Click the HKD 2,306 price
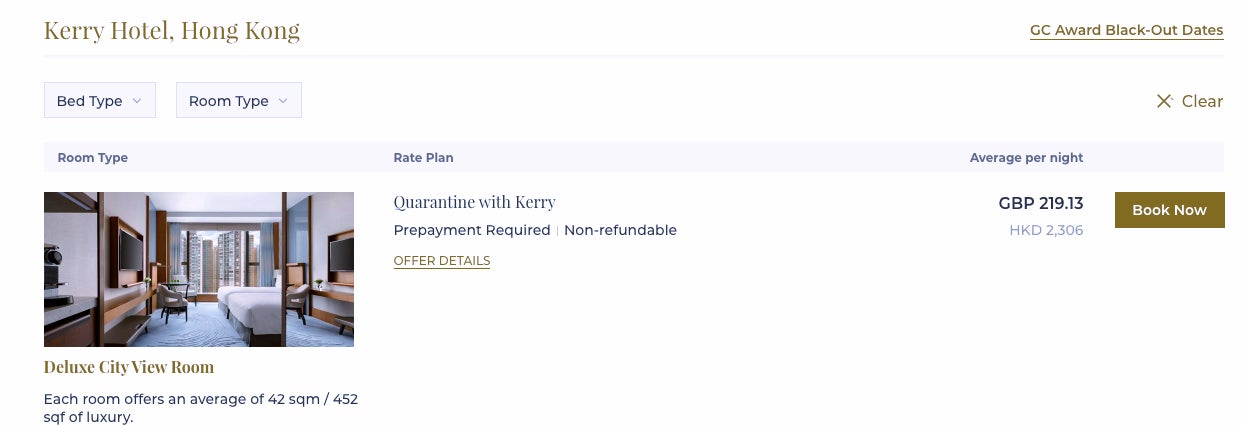Viewport: 1247px width, 426px height. click(x=1046, y=231)
